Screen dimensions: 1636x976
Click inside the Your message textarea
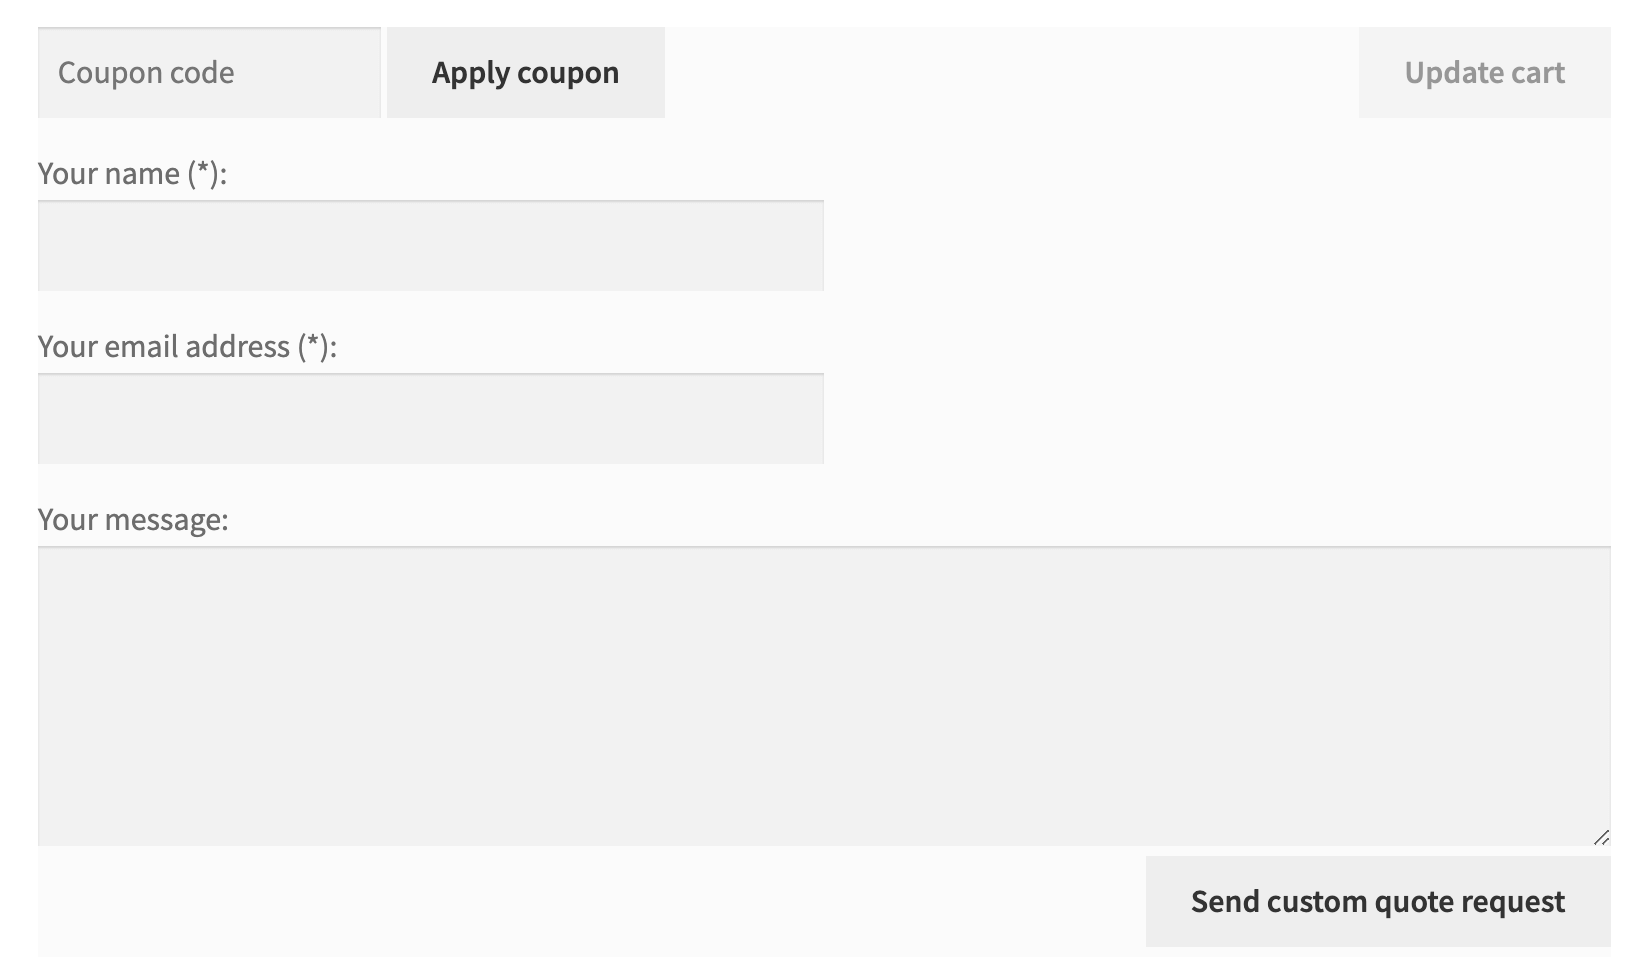point(824,696)
